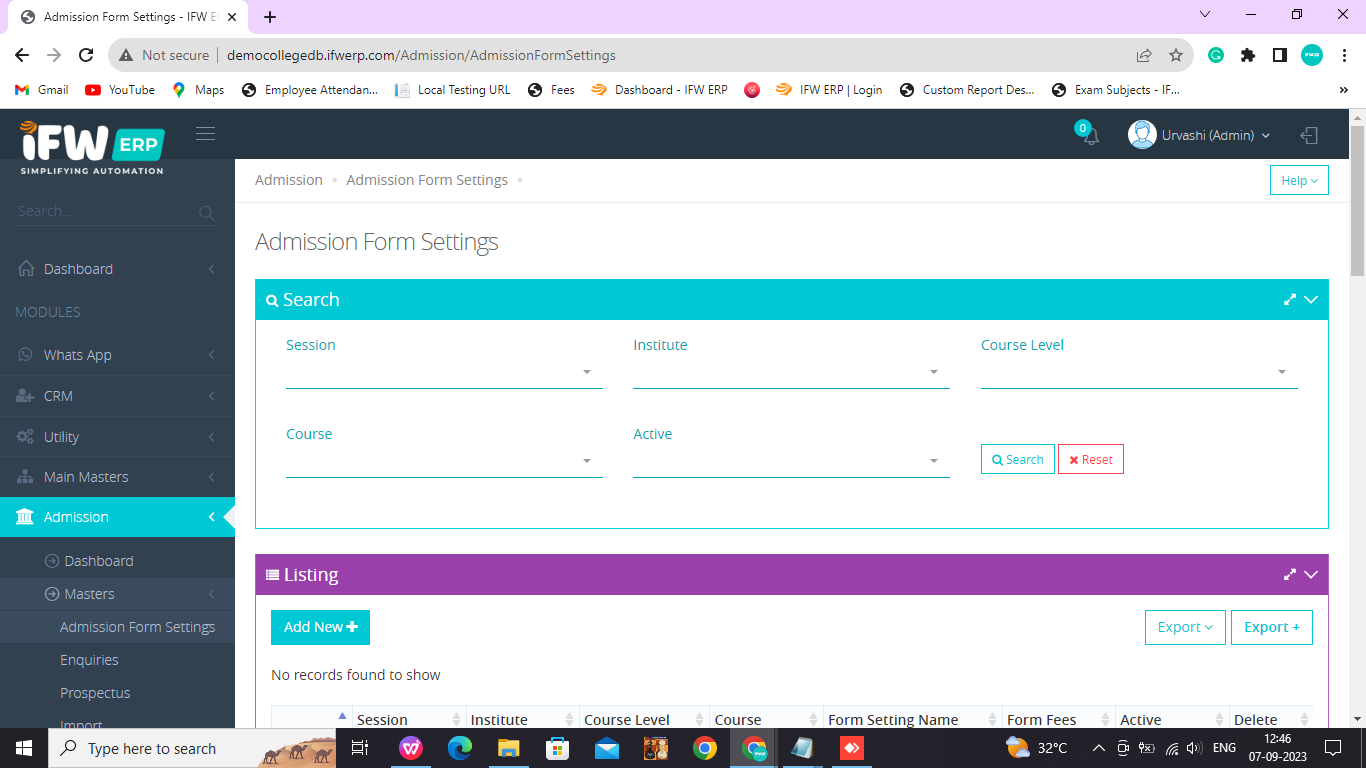Open the Institute dropdown
1366x768 pixels.
click(791, 372)
